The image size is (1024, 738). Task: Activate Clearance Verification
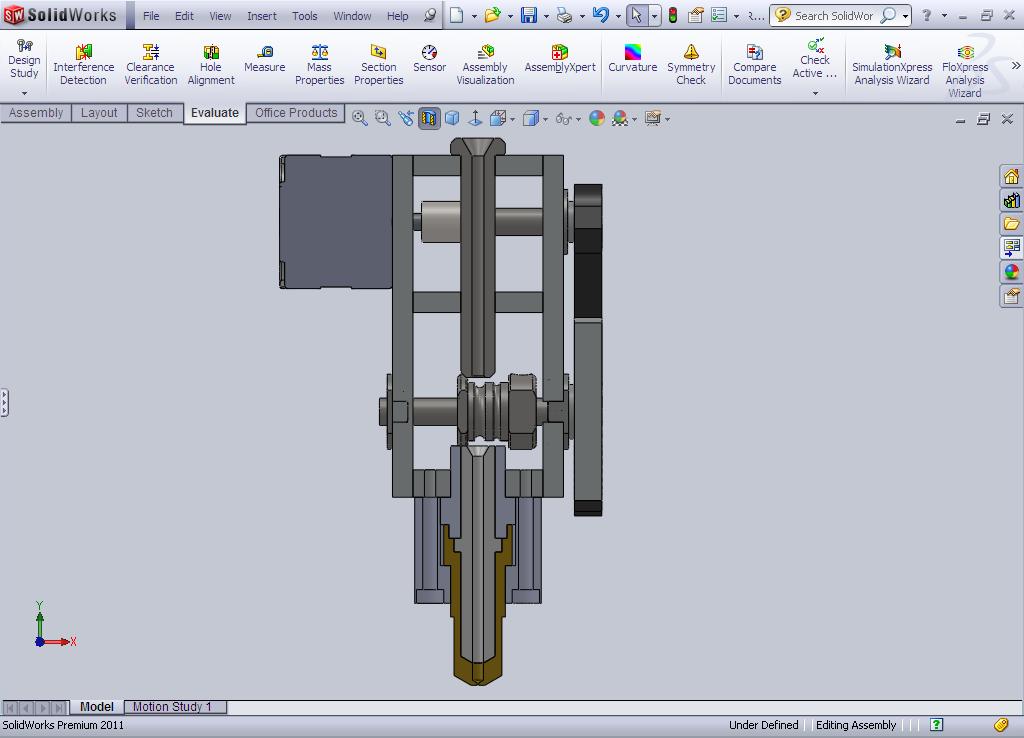coord(150,60)
